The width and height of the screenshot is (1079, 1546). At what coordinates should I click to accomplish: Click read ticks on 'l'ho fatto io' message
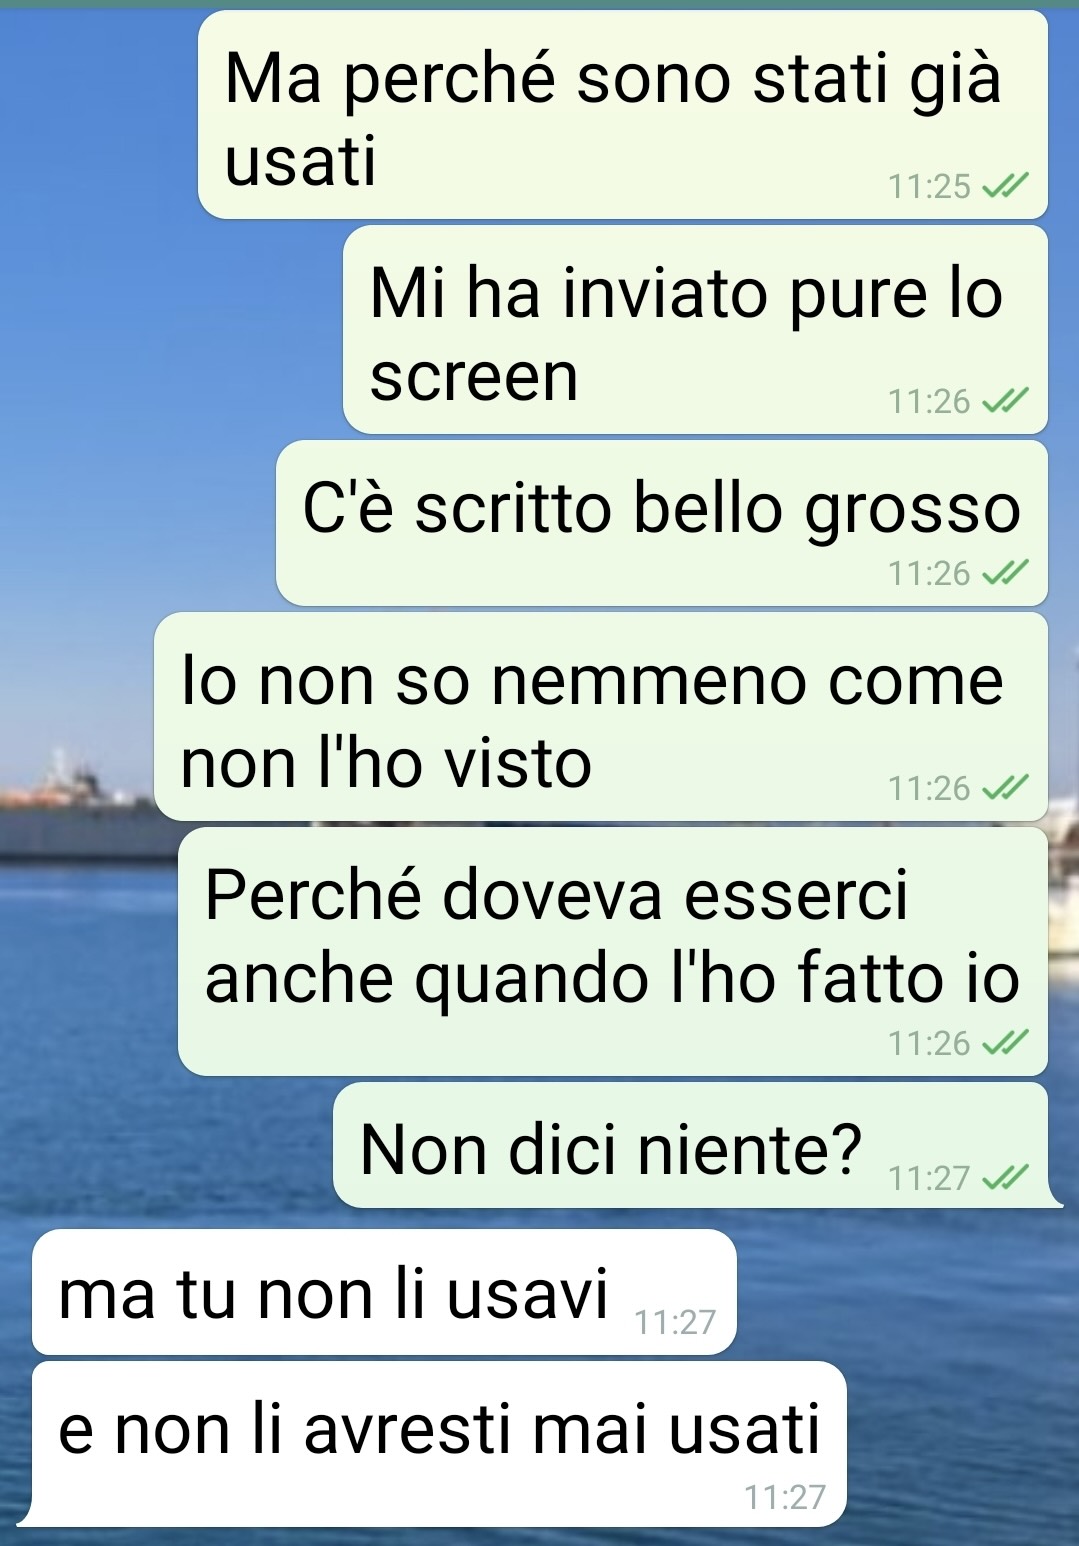(x=1005, y=1043)
